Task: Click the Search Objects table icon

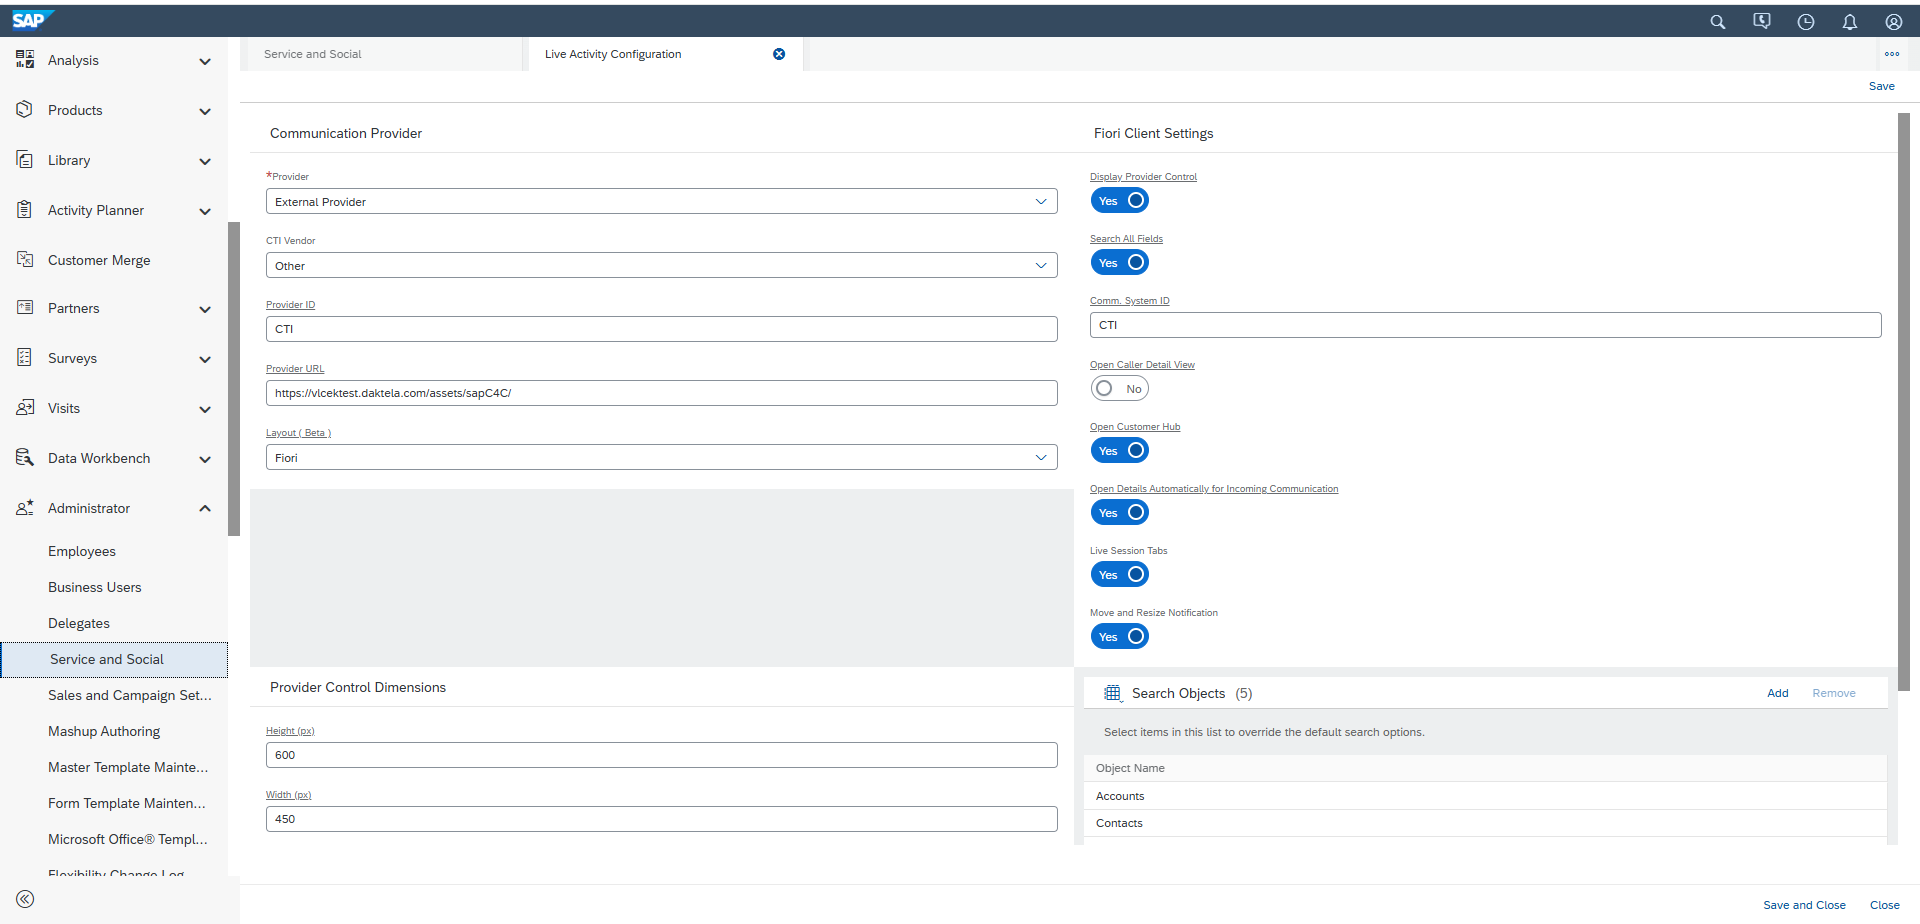Action: [1112, 693]
